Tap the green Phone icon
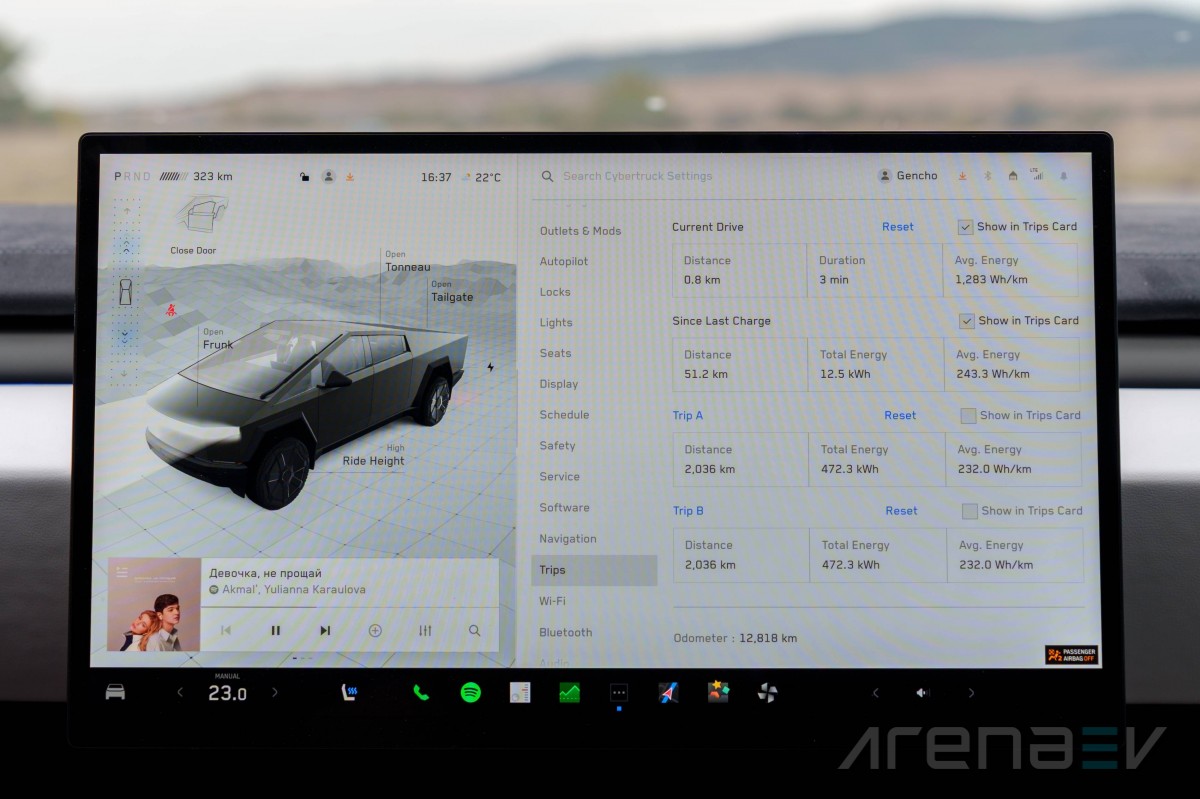The image size is (1200, 799). click(x=421, y=692)
